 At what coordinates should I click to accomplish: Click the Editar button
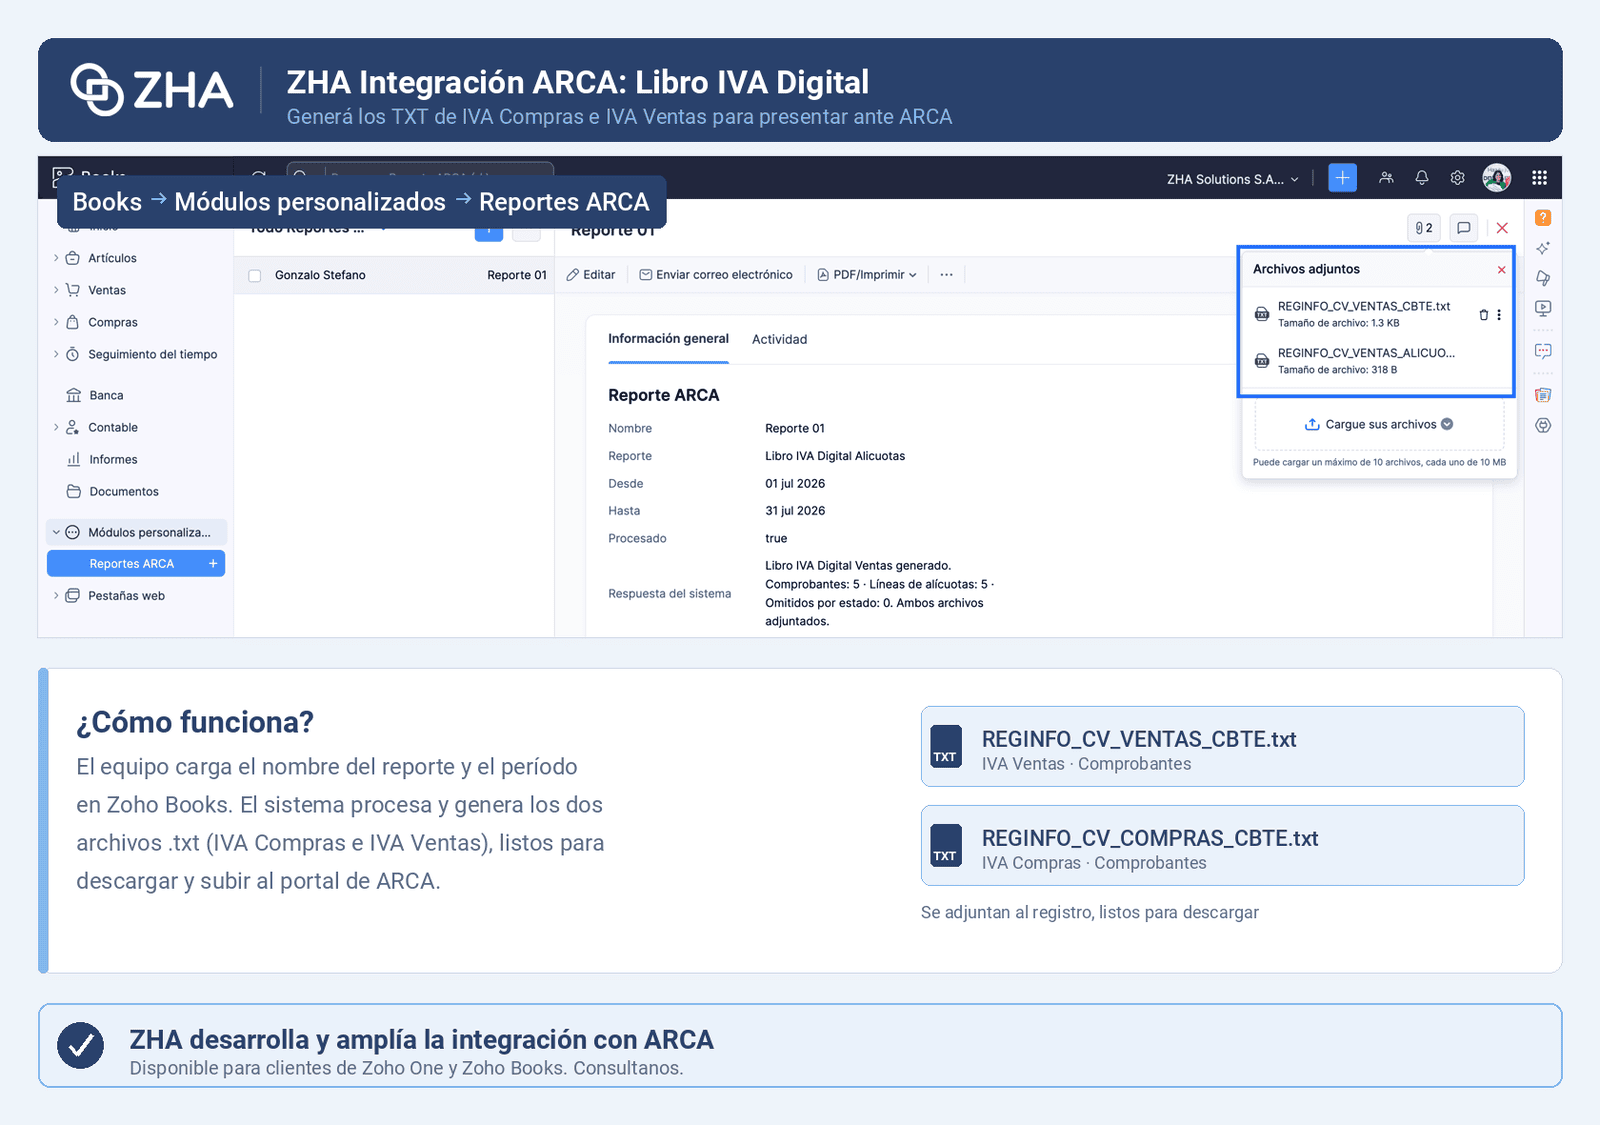pos(591,275)
